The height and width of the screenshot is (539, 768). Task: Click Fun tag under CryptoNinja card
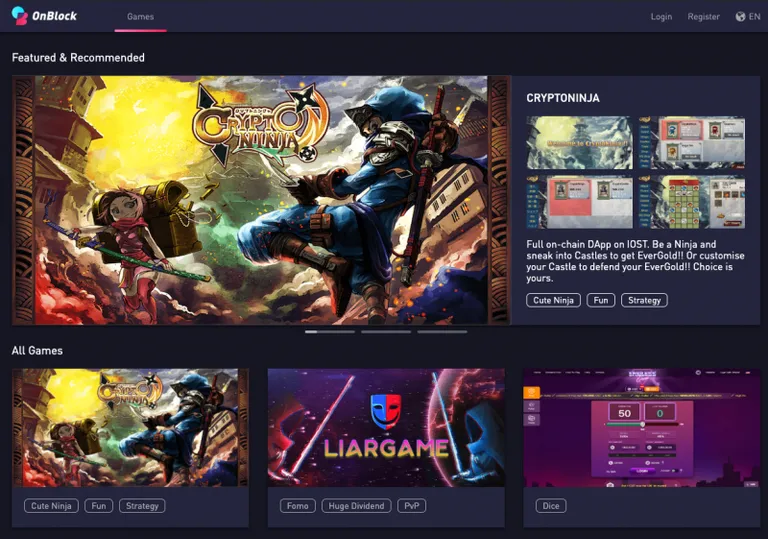click(x=99, y=506)
